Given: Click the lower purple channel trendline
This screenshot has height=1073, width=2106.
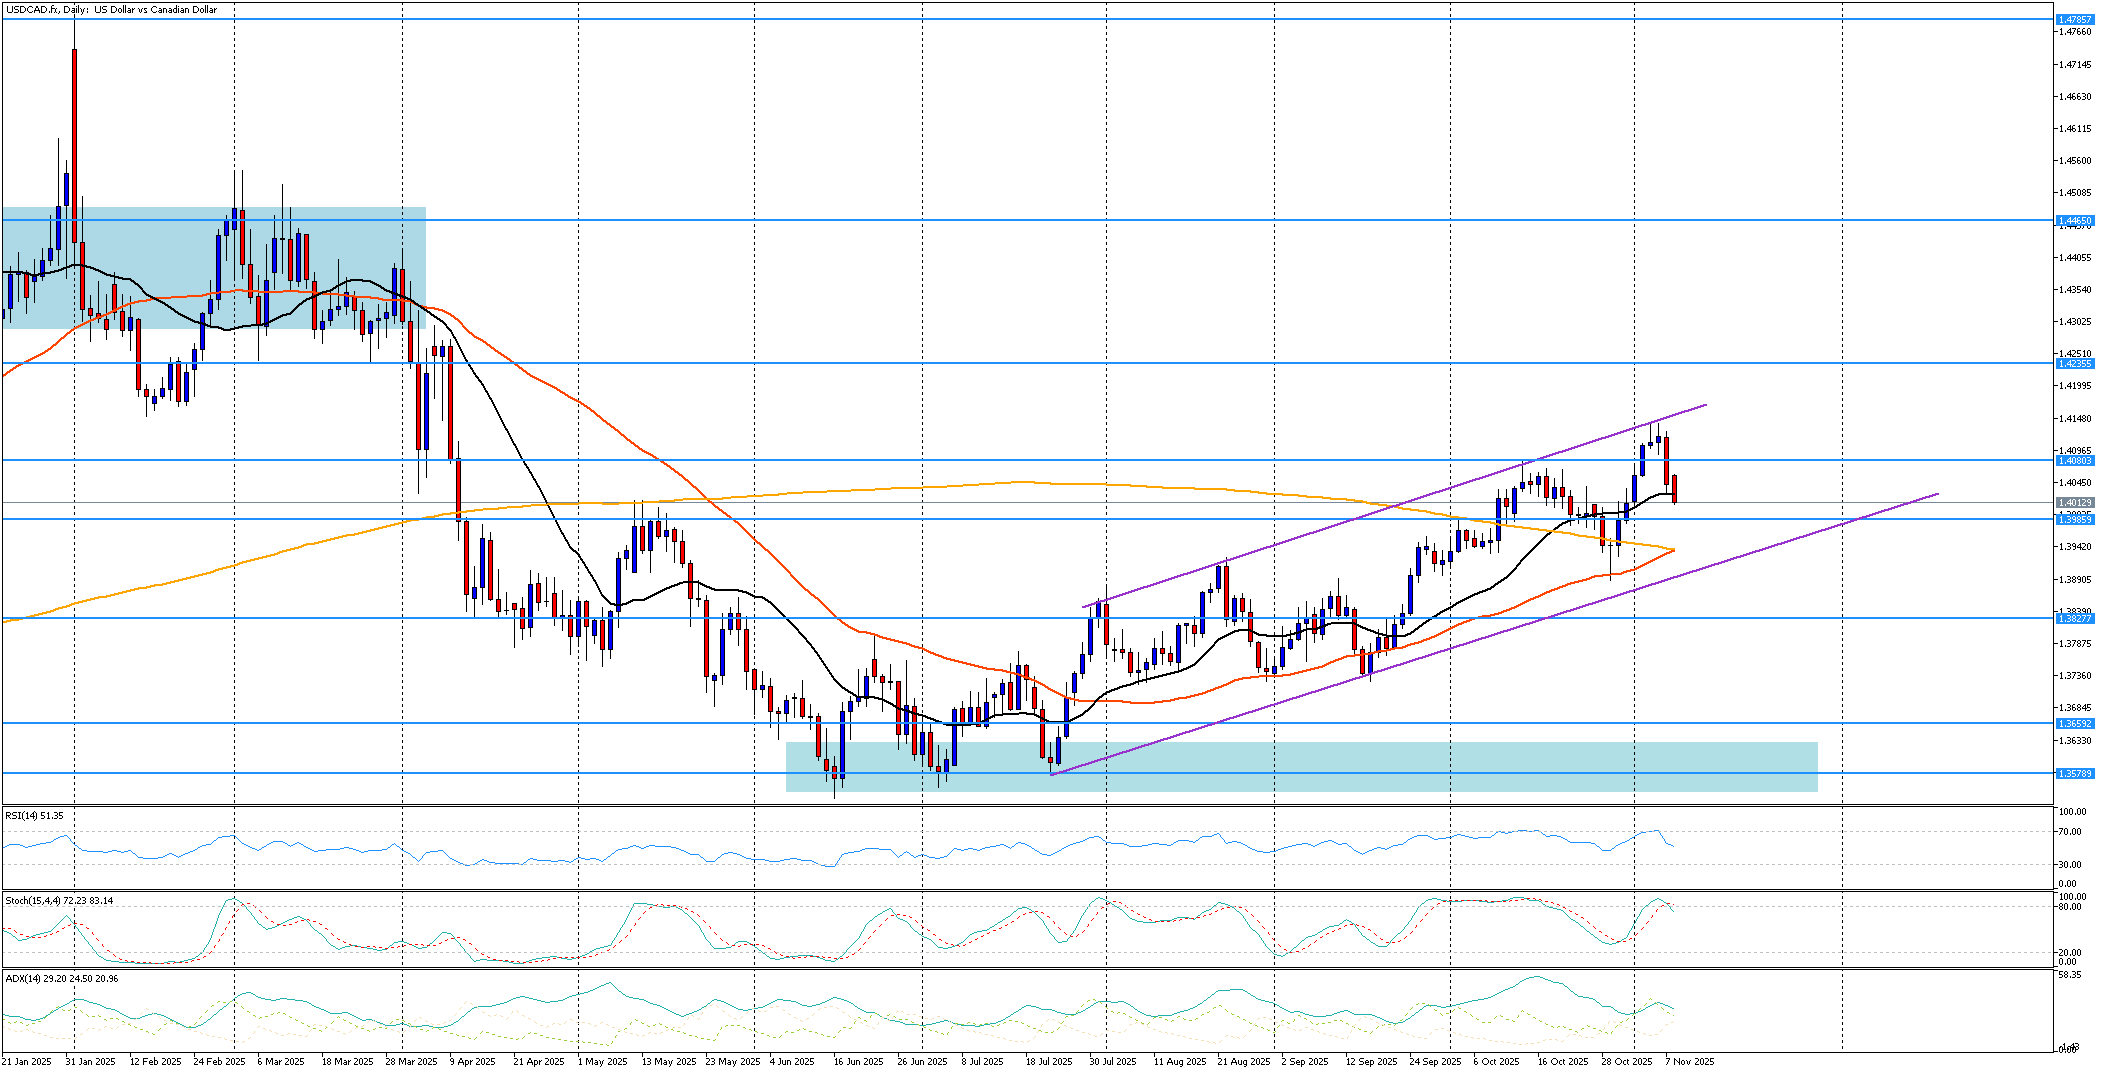Looking at the screenshot, I should 1495,634.
